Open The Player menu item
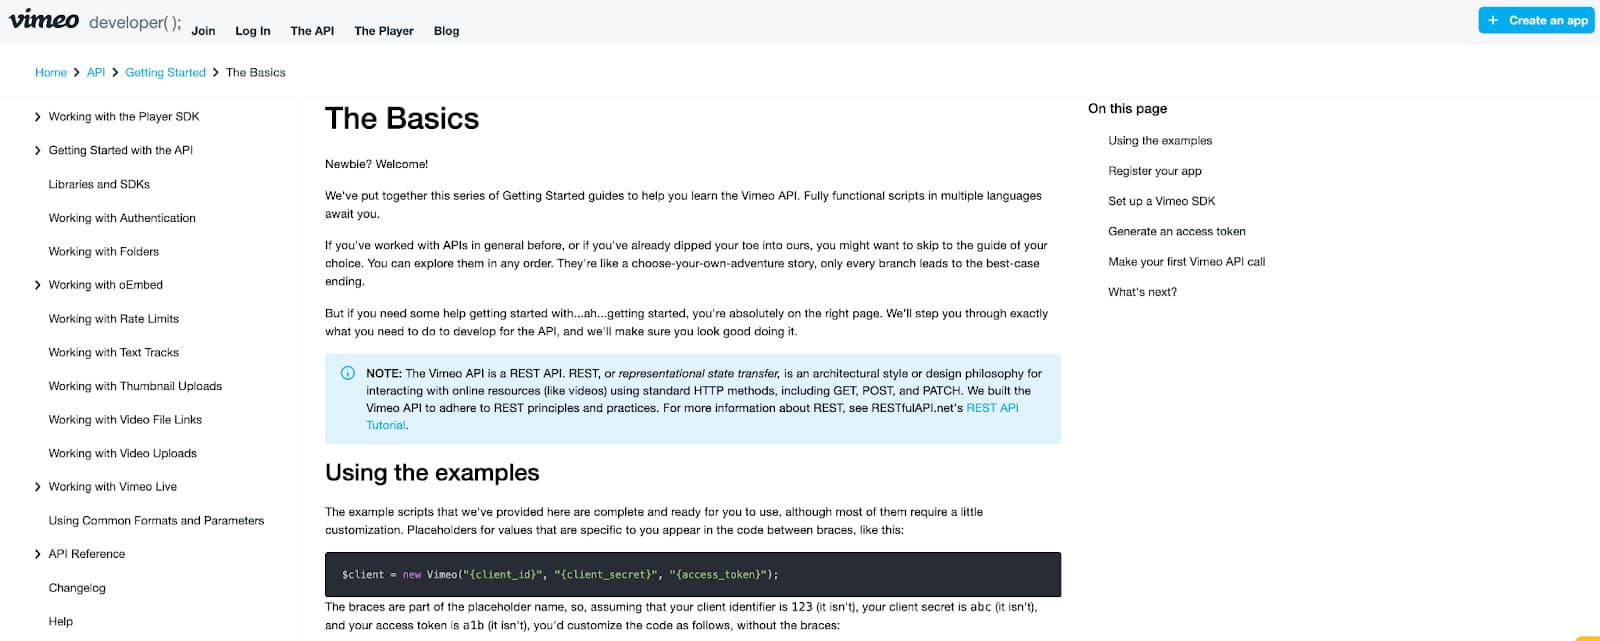Screen dimensions: 1600x641 [384, 31]
